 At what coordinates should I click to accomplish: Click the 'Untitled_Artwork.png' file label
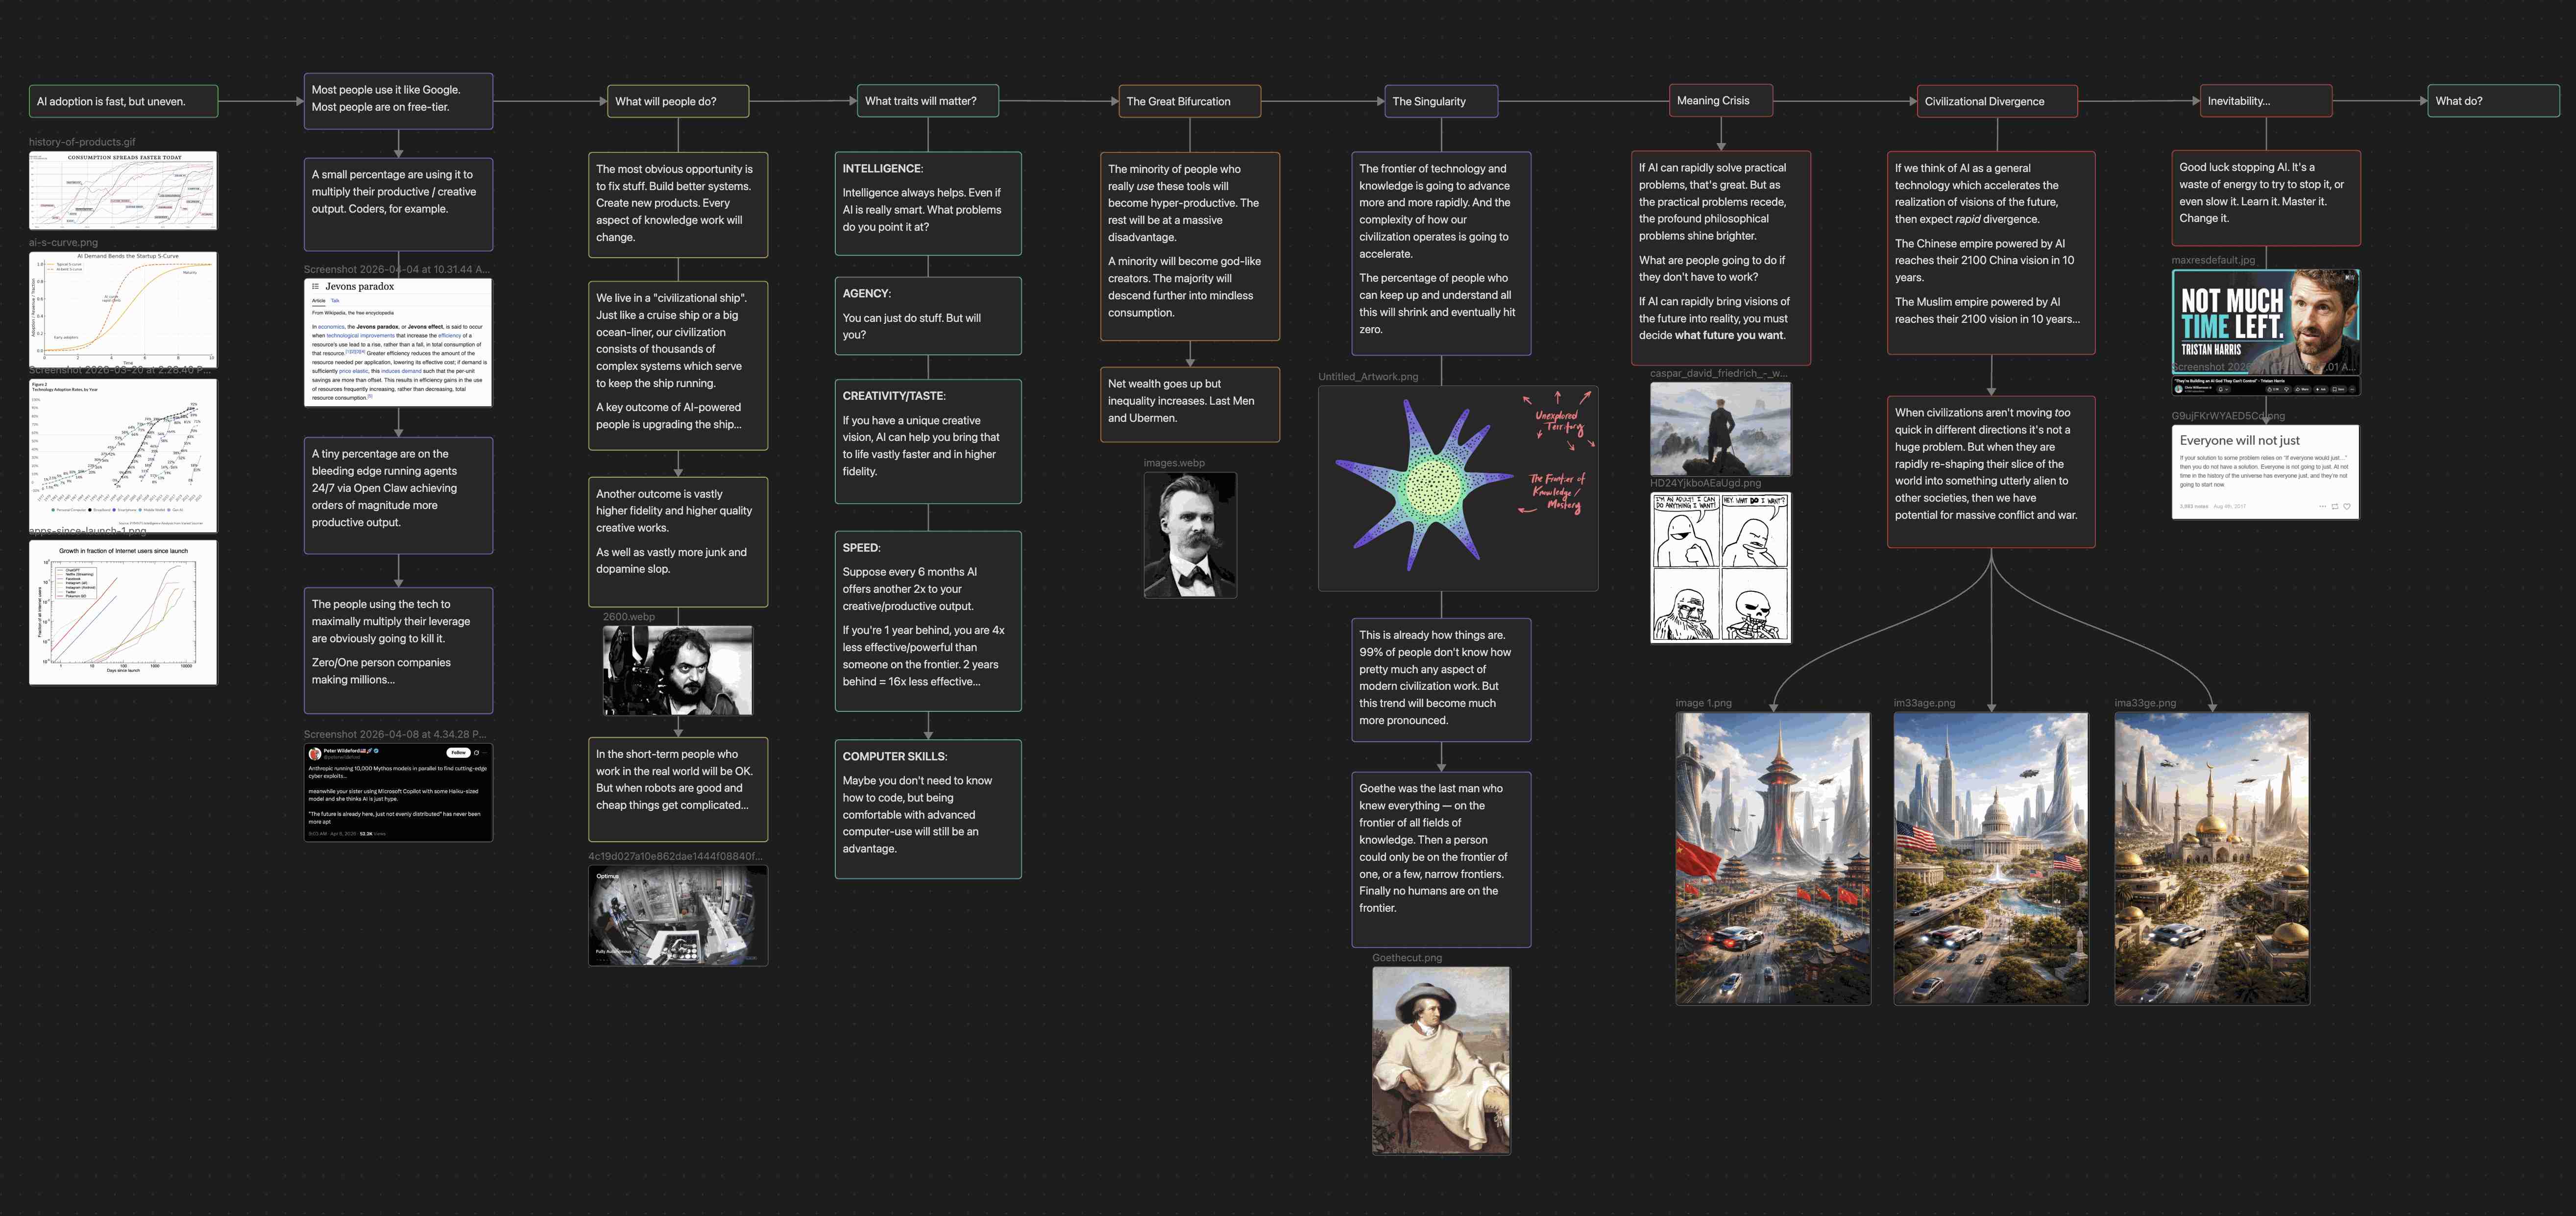point(1368,377)
